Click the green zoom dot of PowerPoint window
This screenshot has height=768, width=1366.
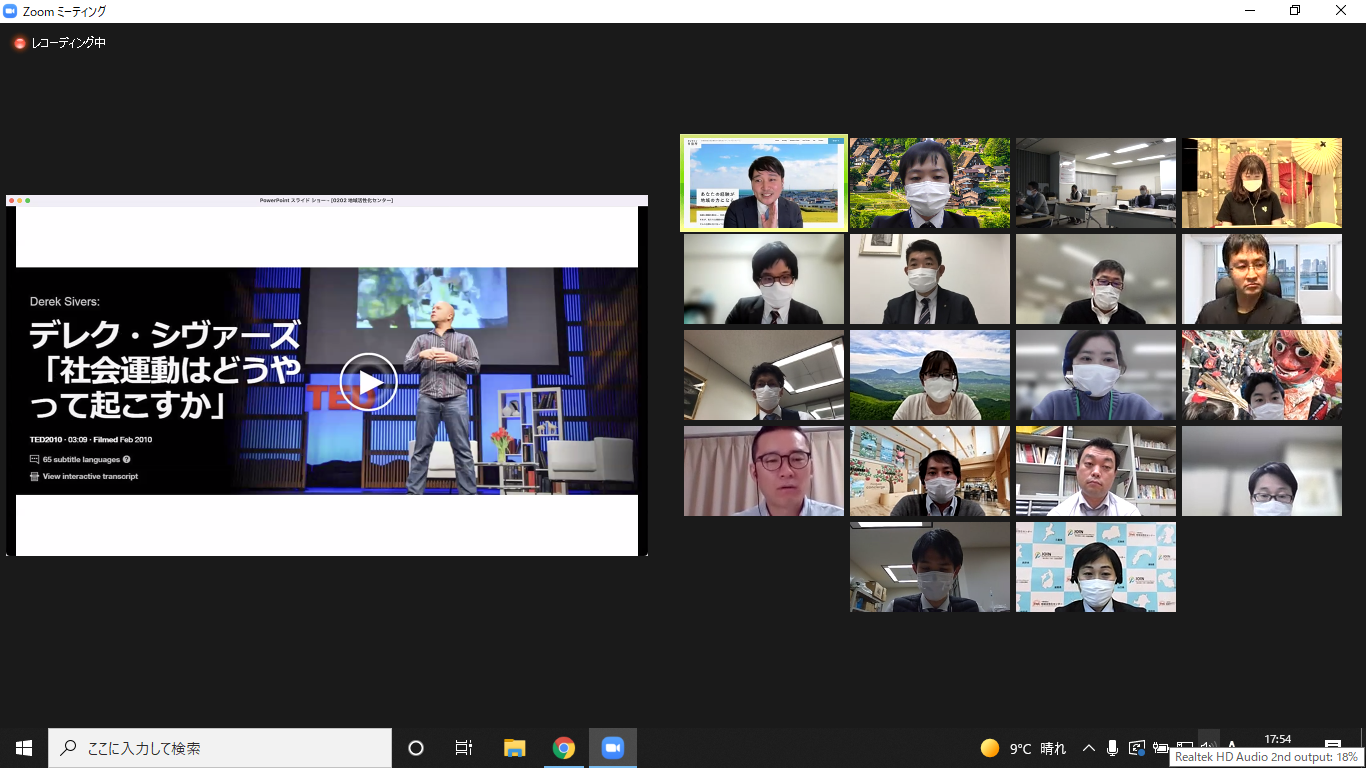[27, 200]
